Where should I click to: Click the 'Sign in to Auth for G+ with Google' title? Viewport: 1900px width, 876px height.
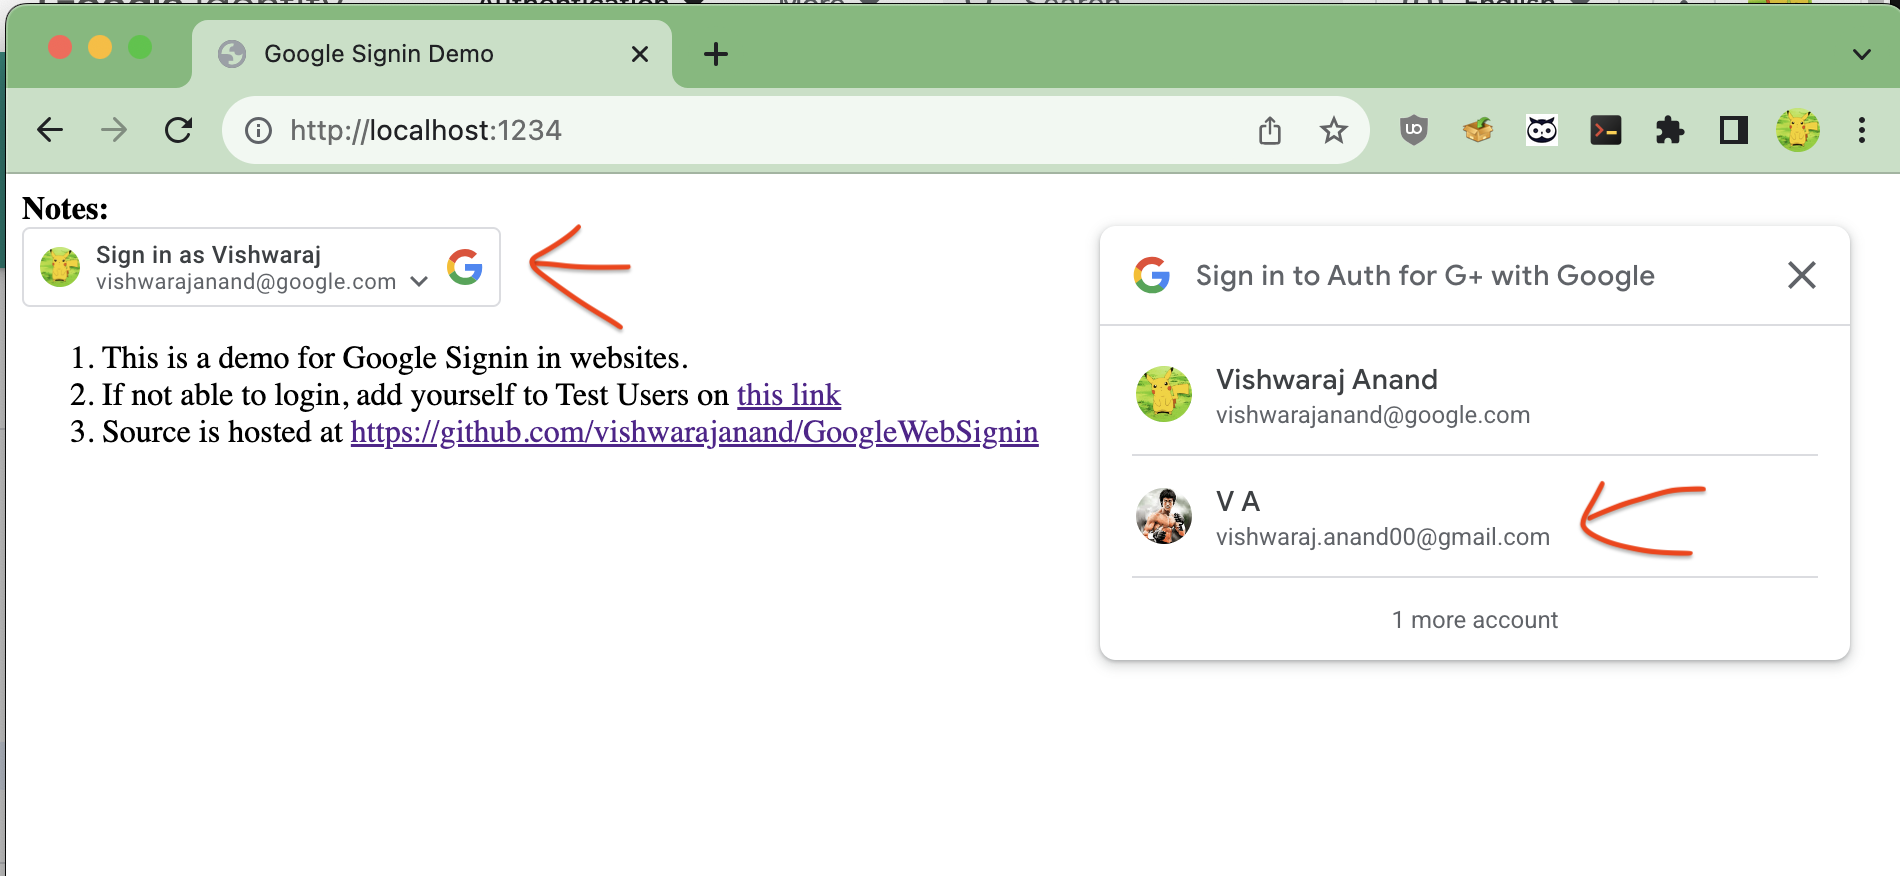(x=1425, y=275)
